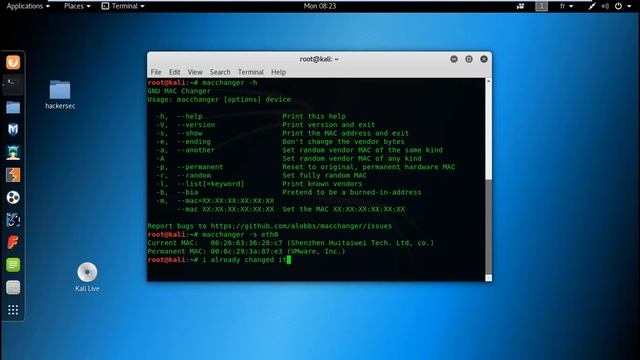Click the "--help" option text

(x=190, y=116)
